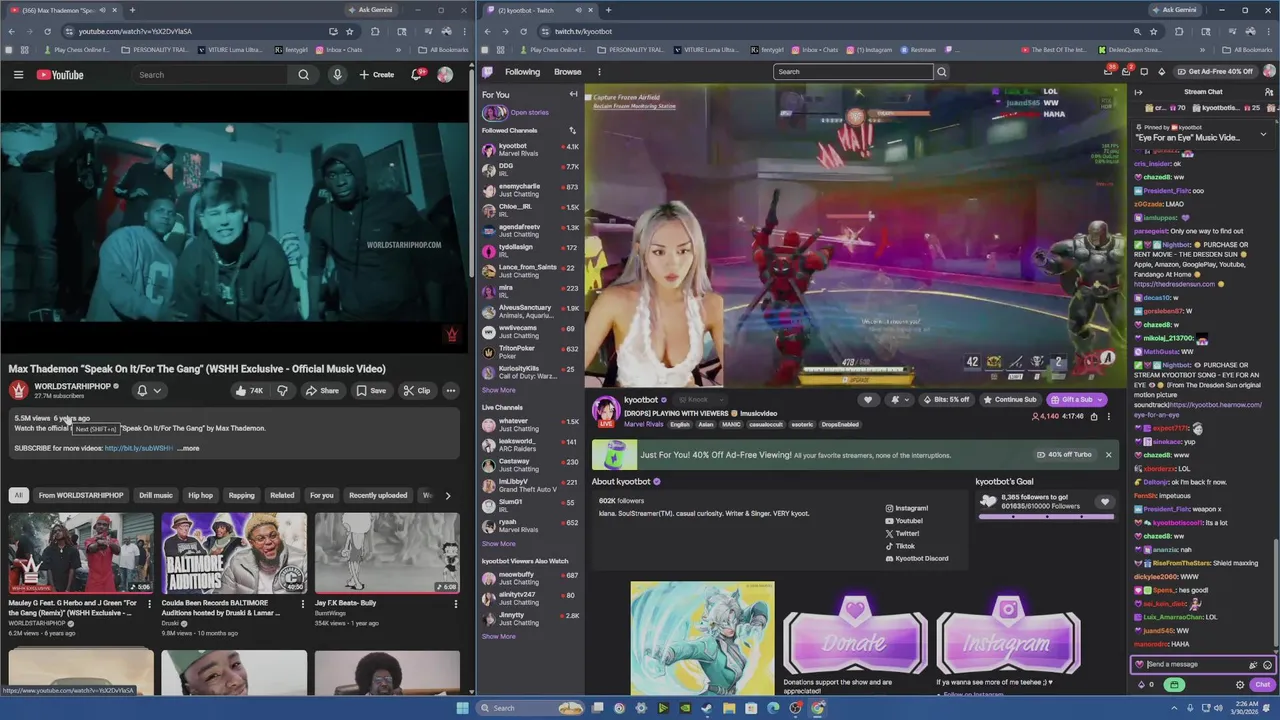Click the purple Chat send button
1280x720 pixels.
click(1262, 685)
